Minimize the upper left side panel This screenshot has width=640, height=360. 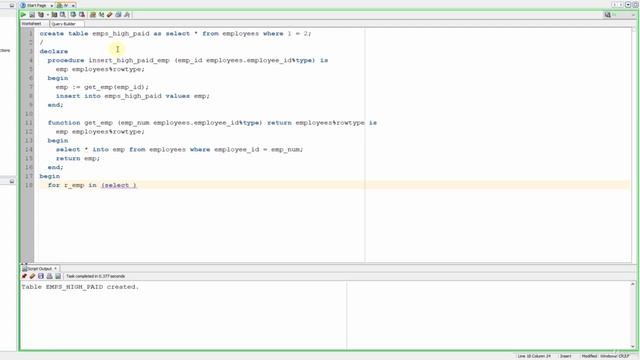(x=12, y=5)
